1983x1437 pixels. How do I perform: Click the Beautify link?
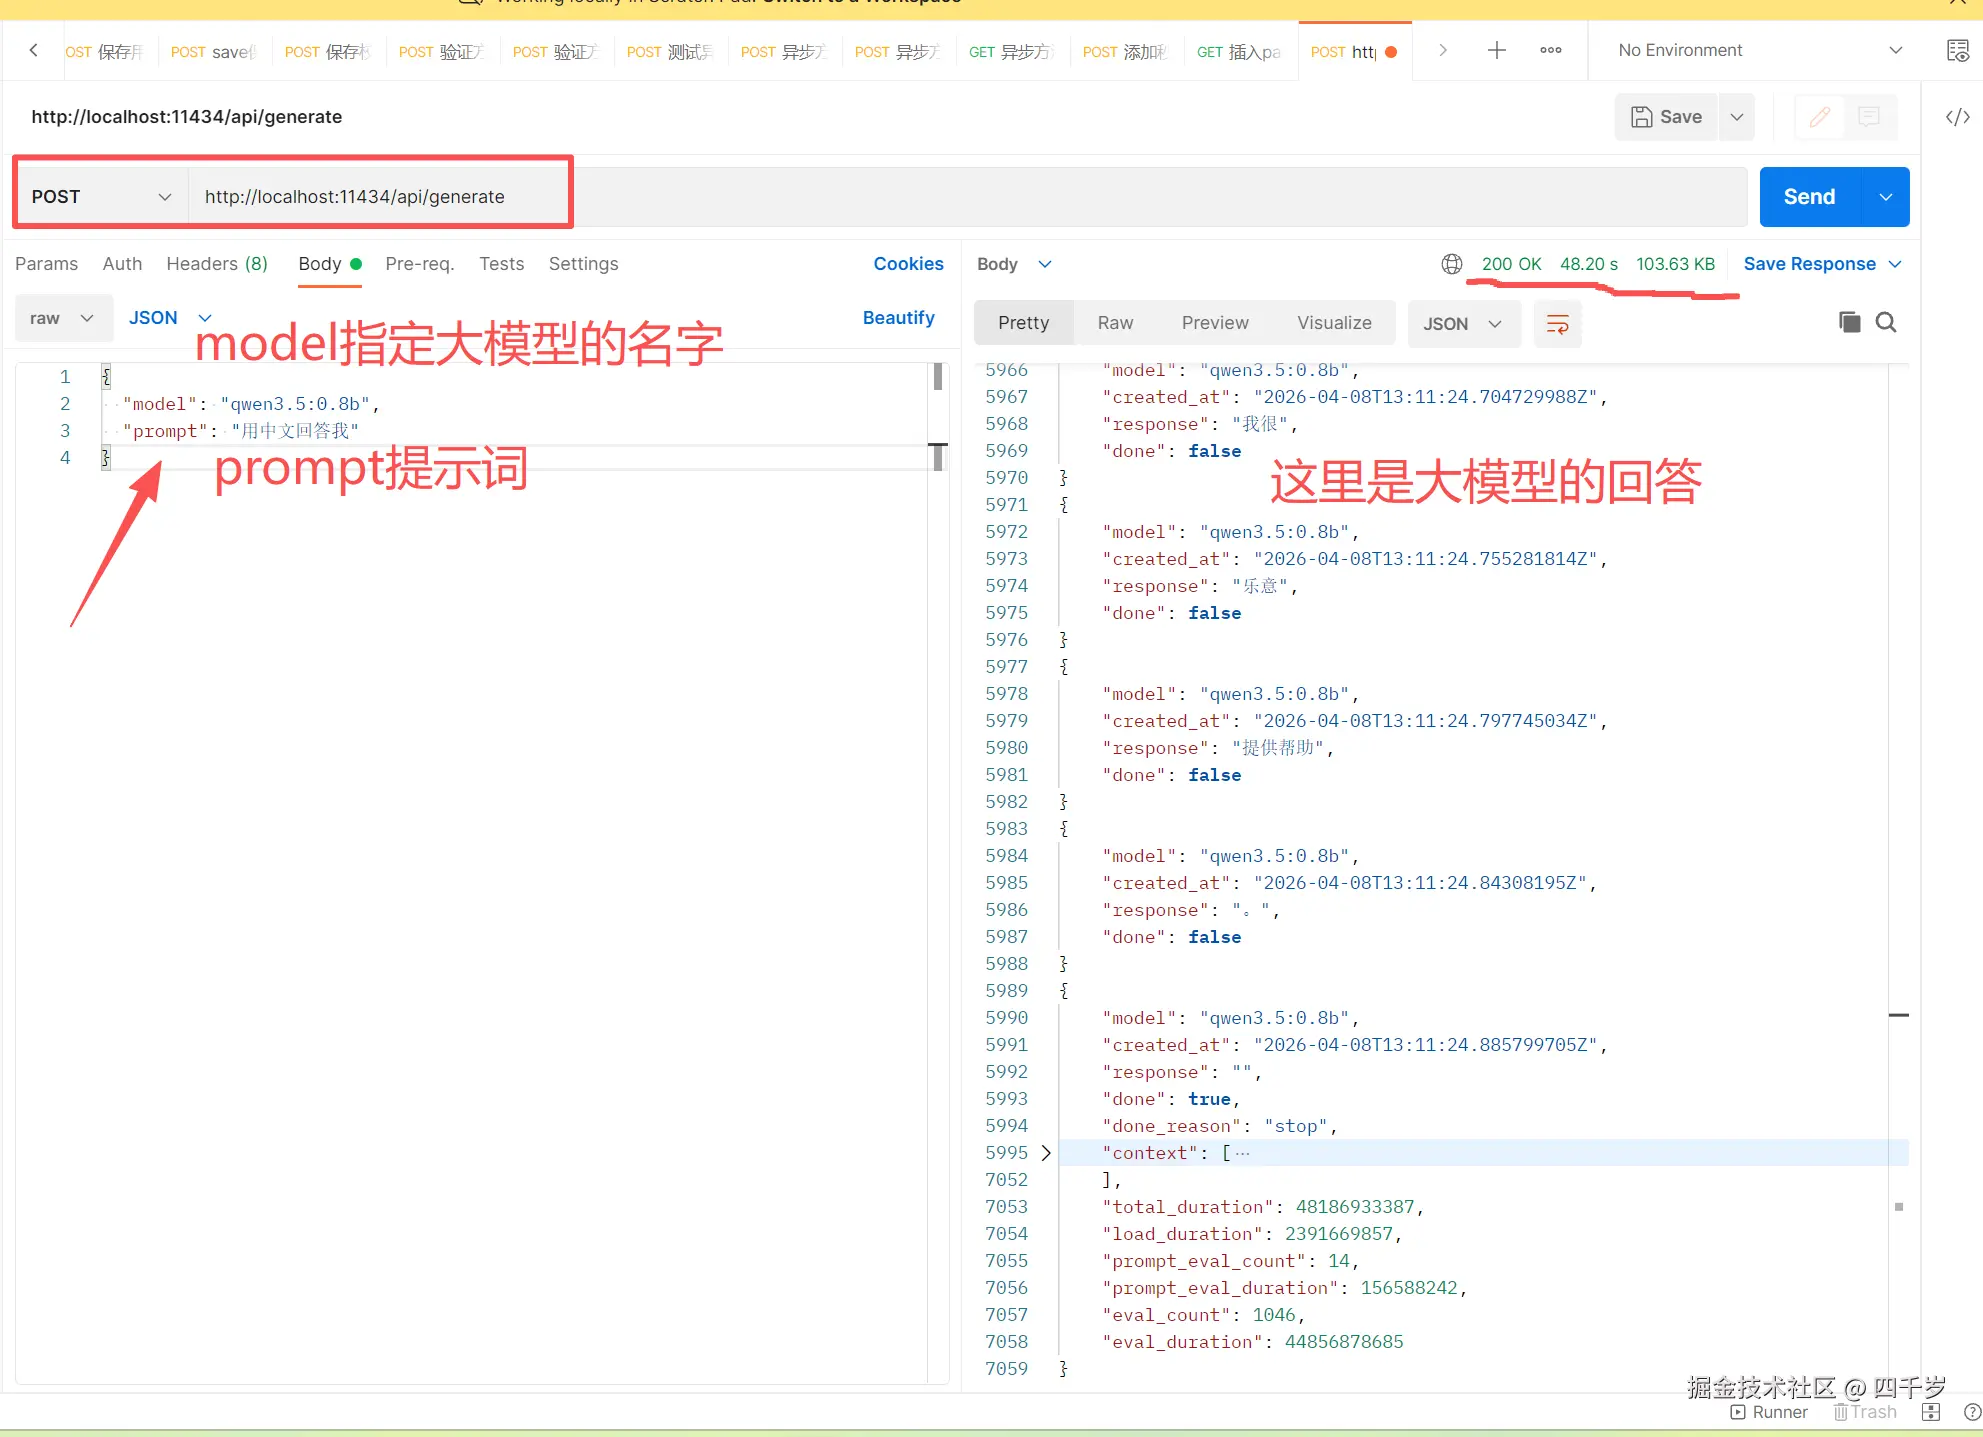pos(898,318)
